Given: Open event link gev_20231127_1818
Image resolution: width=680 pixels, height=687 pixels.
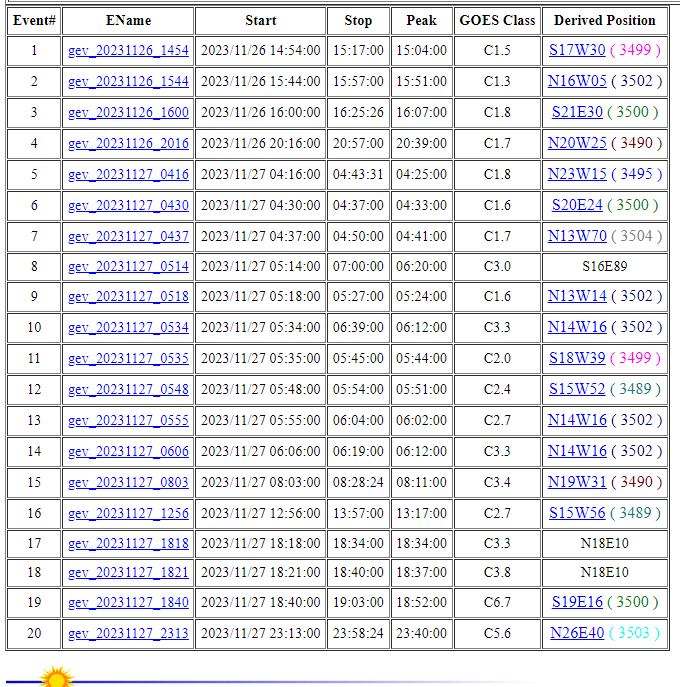Looking at the screenshot, I should (x=128, y=544).
